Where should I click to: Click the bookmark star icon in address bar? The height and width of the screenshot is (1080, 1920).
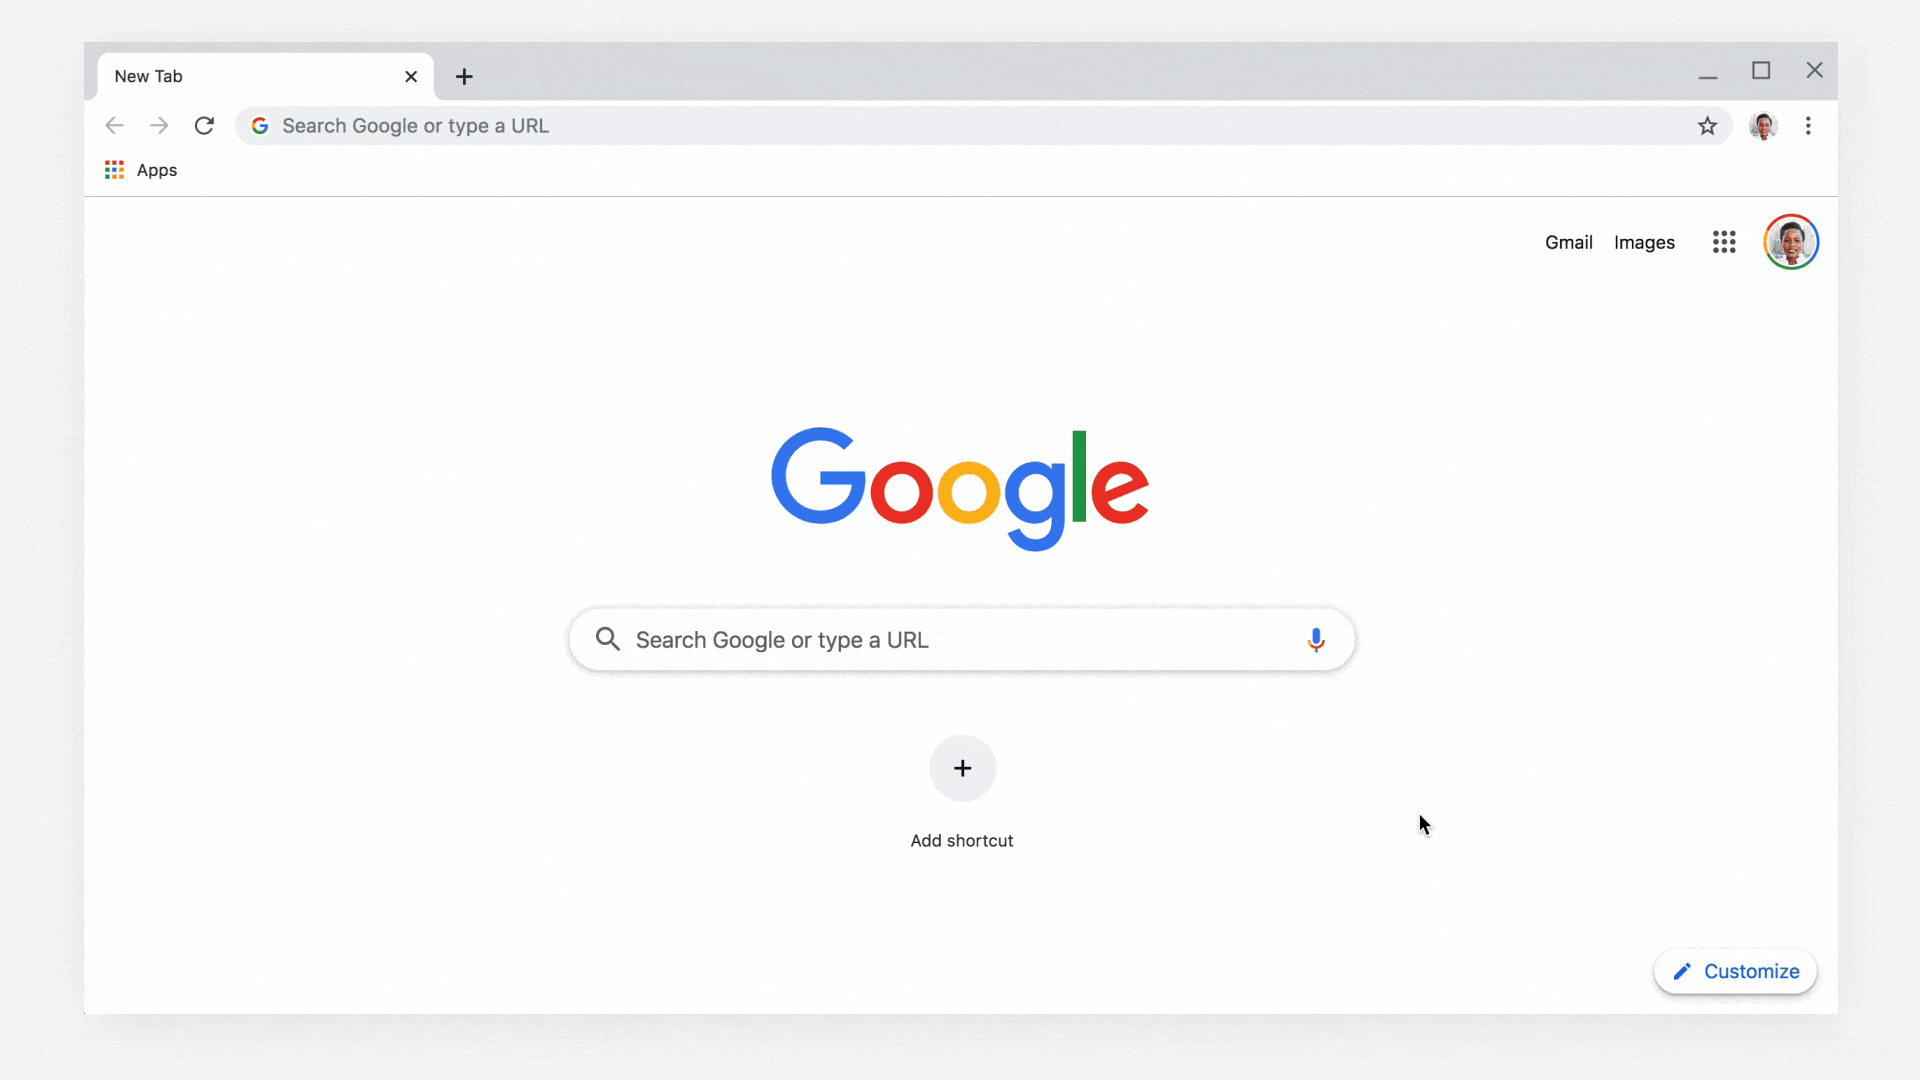pyautogui.click(x=1708, y=125)
